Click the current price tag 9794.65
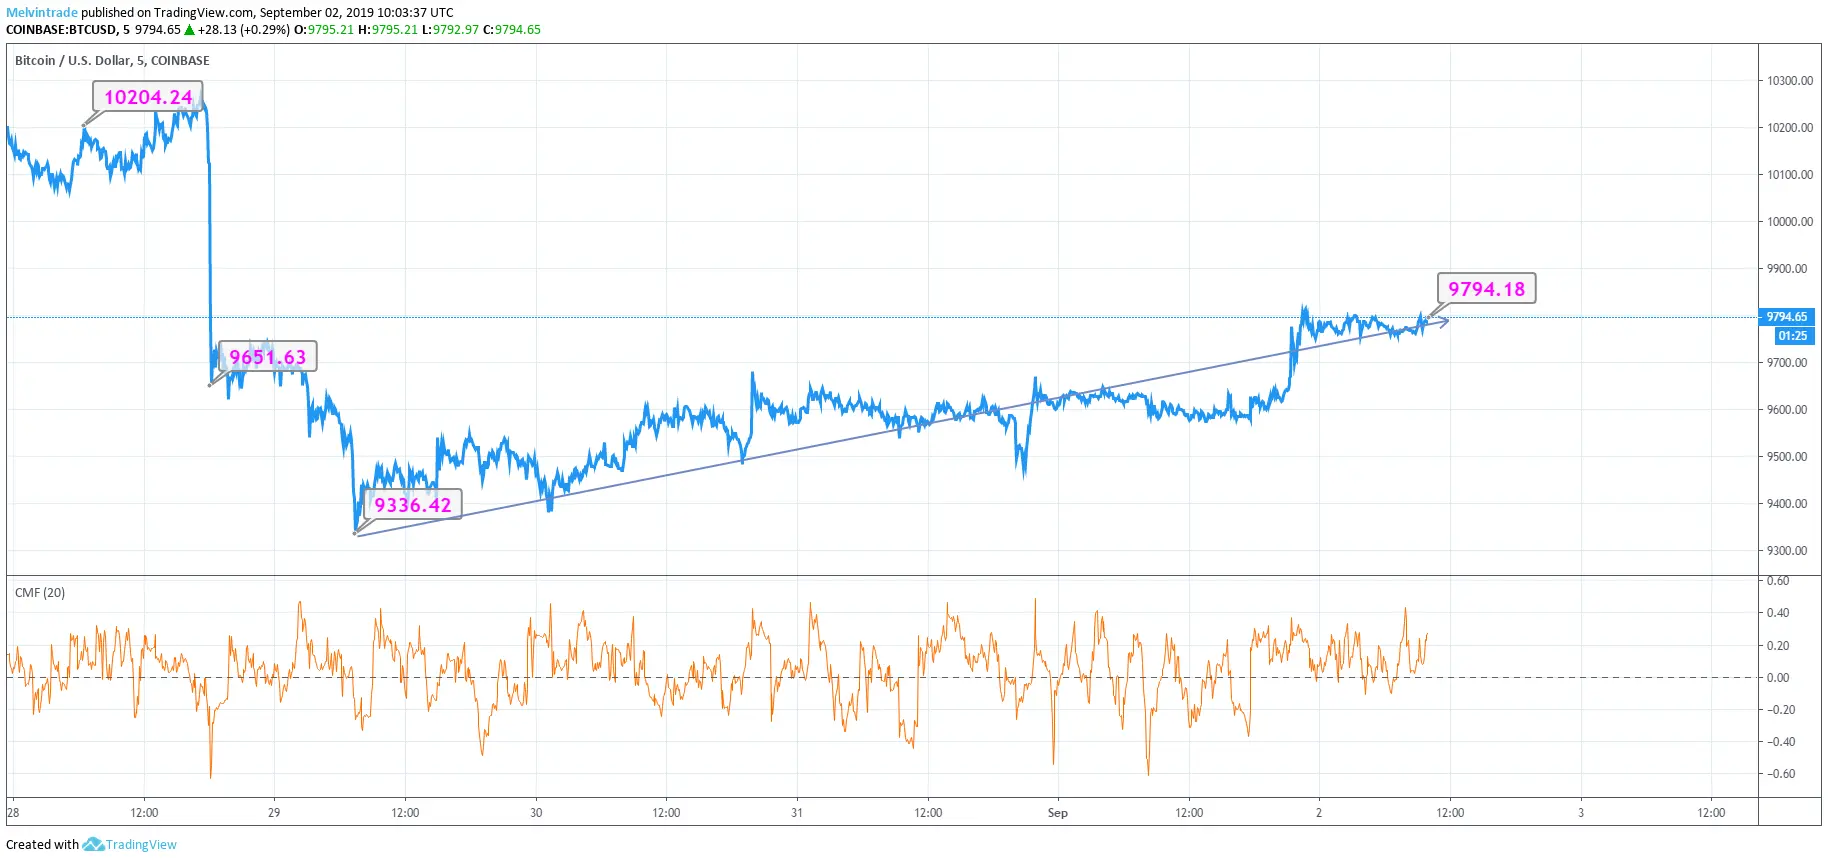This screenshot has height=862, width=1828. (x=1787, y=317)
